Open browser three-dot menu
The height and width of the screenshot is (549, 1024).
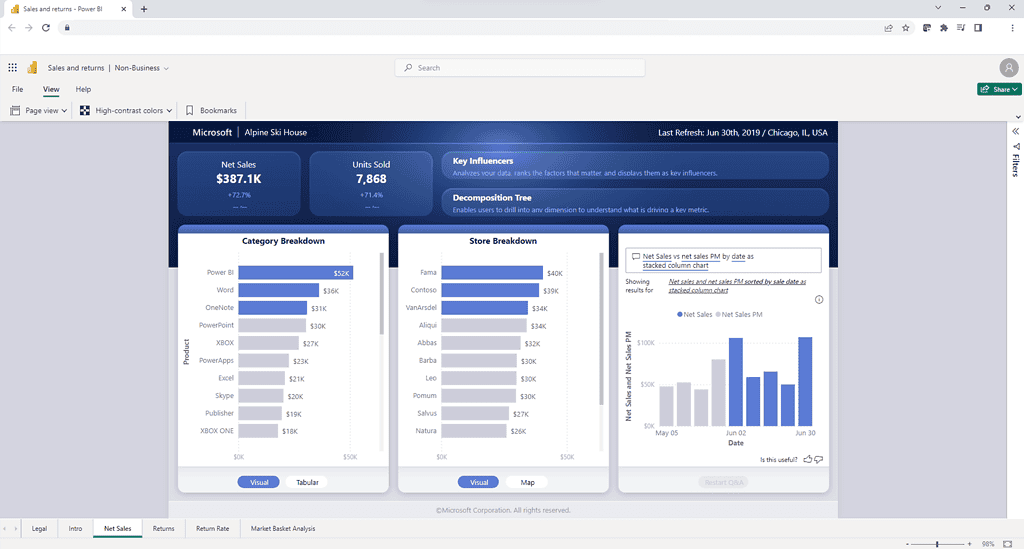[x=1012, y=27]
